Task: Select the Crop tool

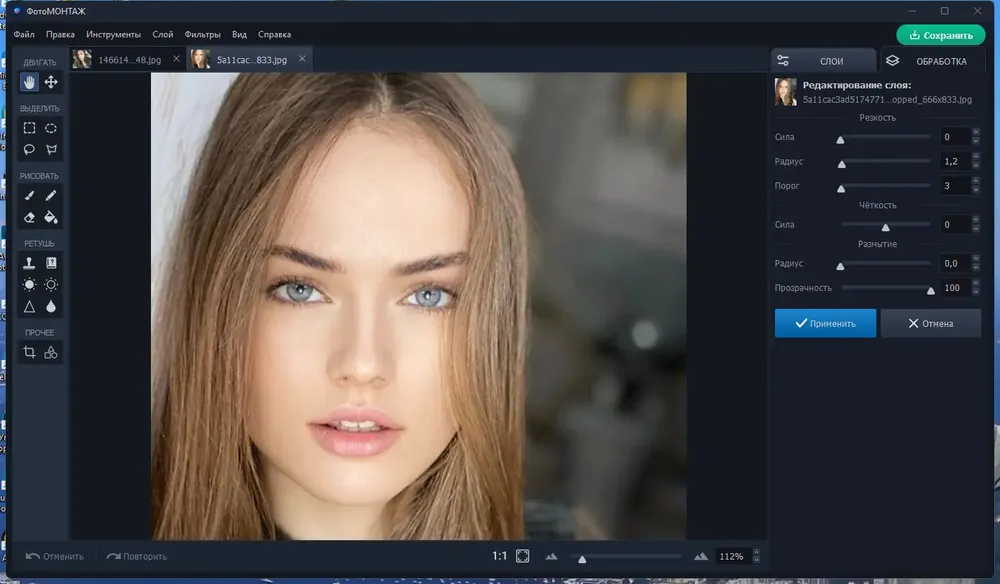Action: tap(29, 352)
